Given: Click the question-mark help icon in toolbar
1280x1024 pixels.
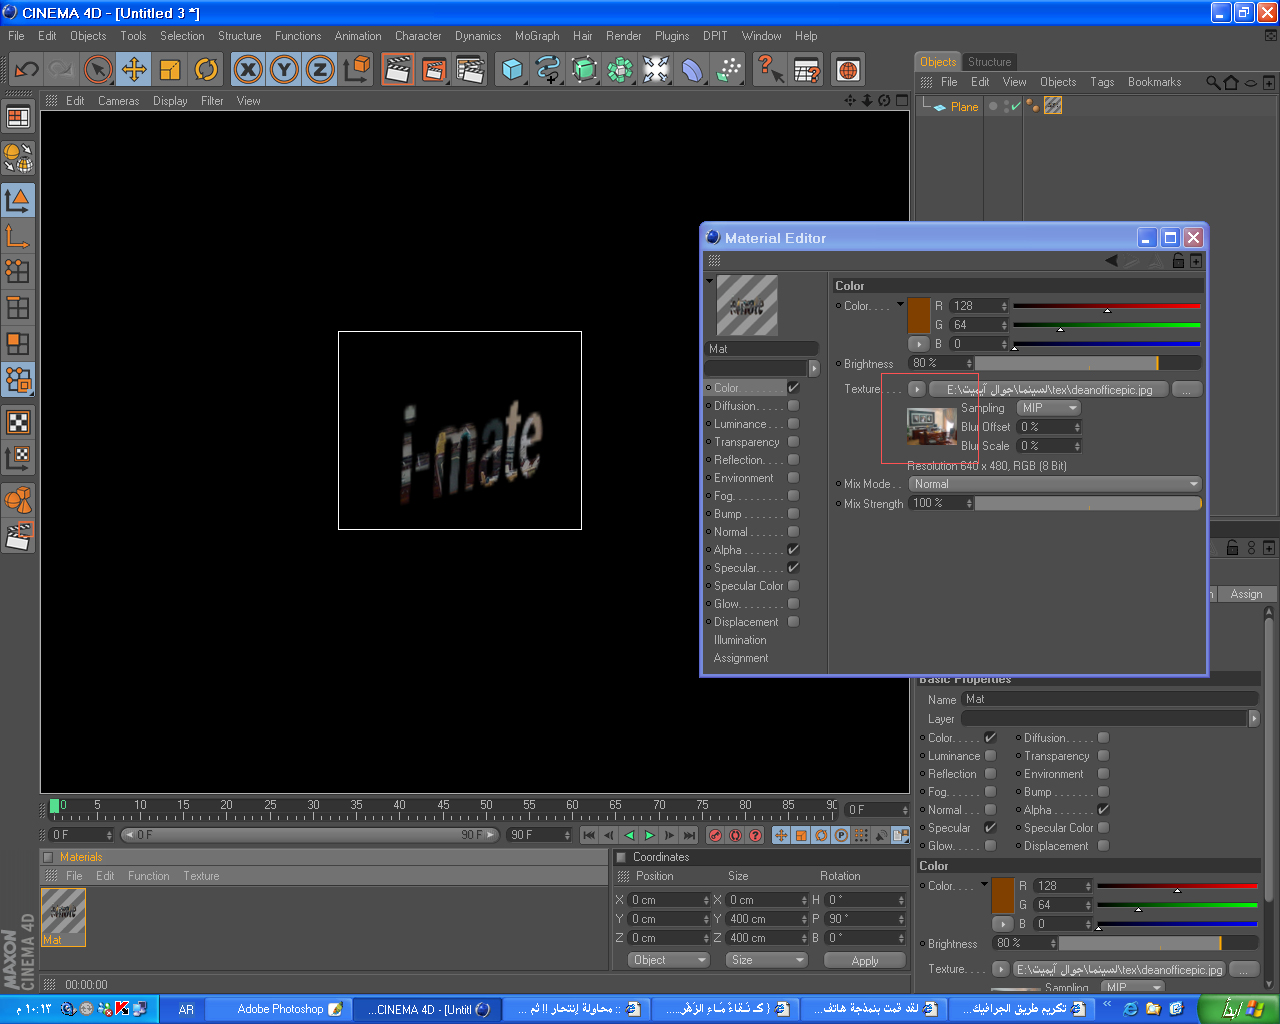Looking at the screenshot, I should [770, 69].
